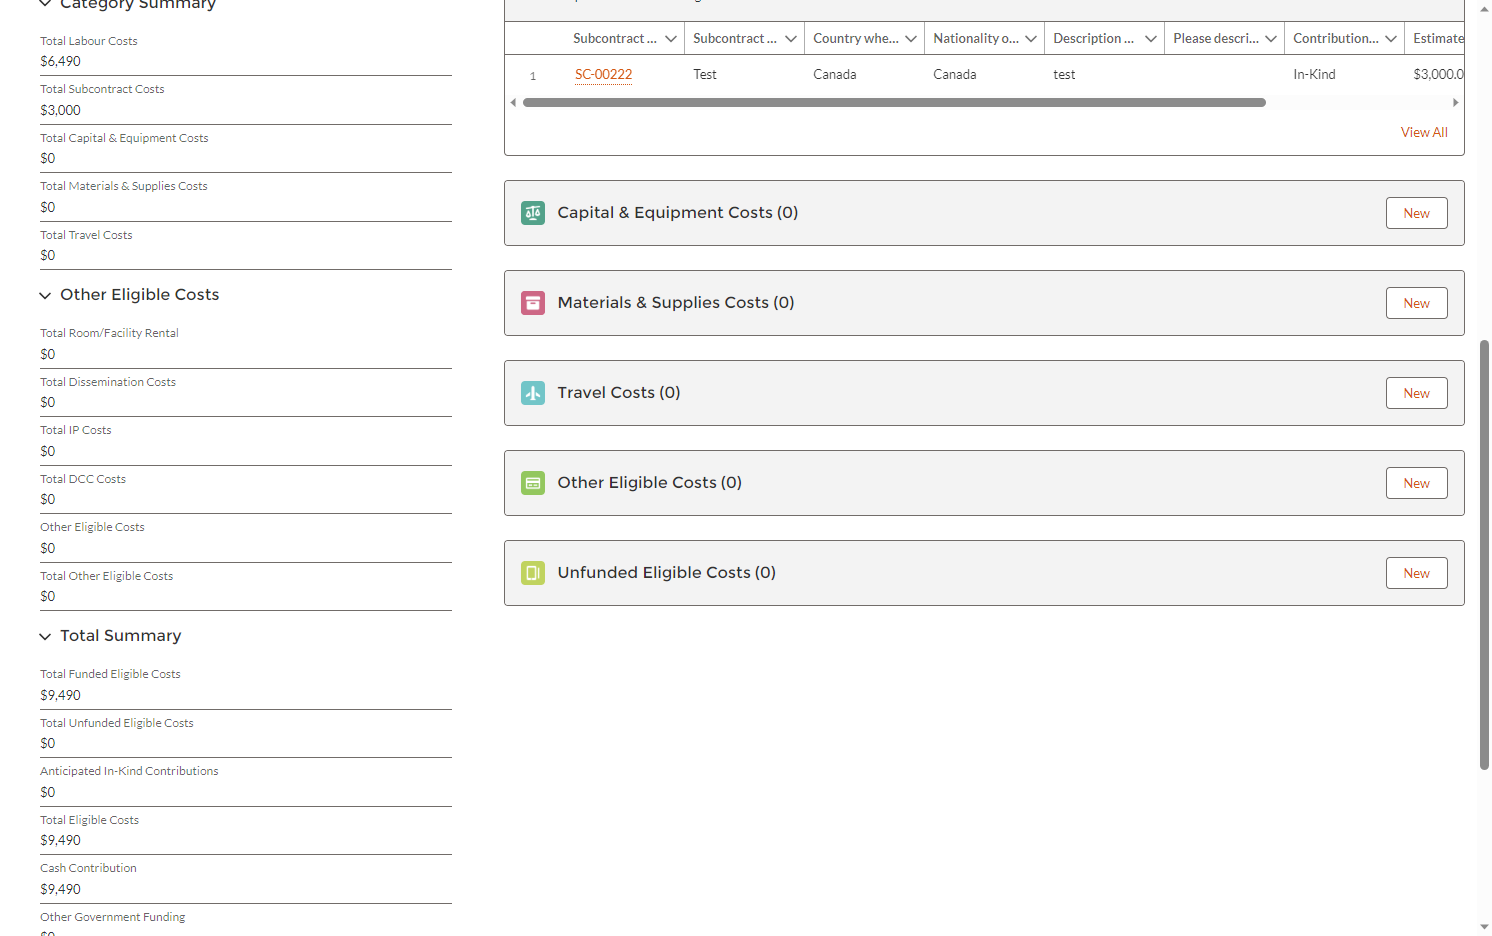Viewport: 1492px width, 936px height.
Task: Open Capital & Equipment Costs (0) list
Action: pyautogui.click(x=677, y=213)
